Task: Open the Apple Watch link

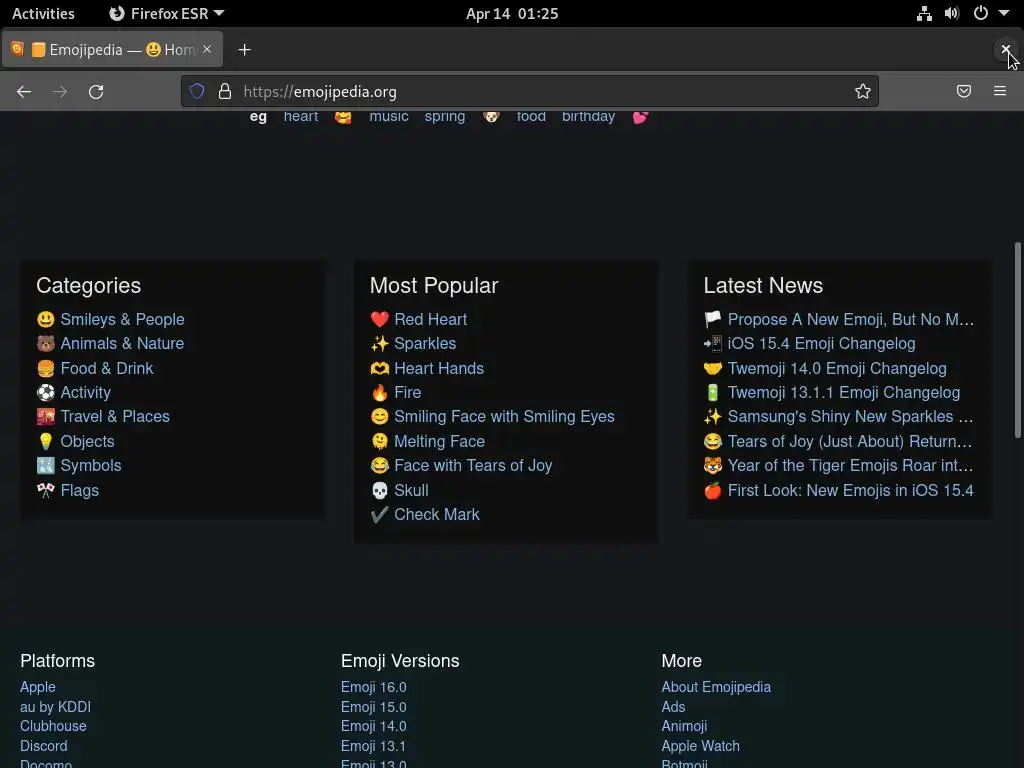Action: pos(701,746)
